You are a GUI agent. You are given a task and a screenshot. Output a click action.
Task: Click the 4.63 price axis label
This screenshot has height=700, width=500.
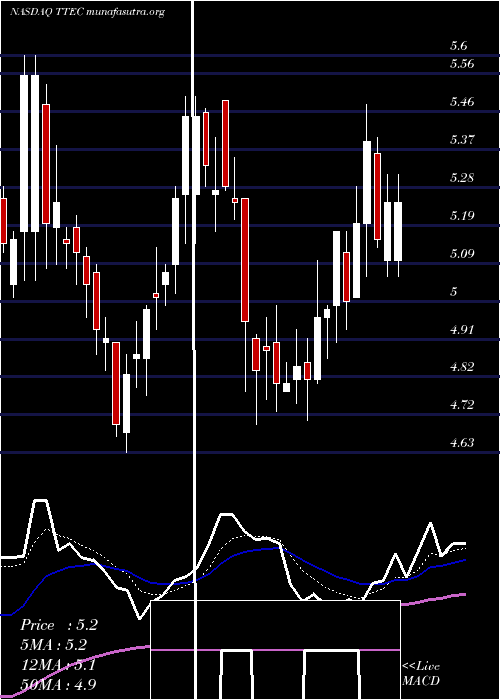[x=462, y=443]
